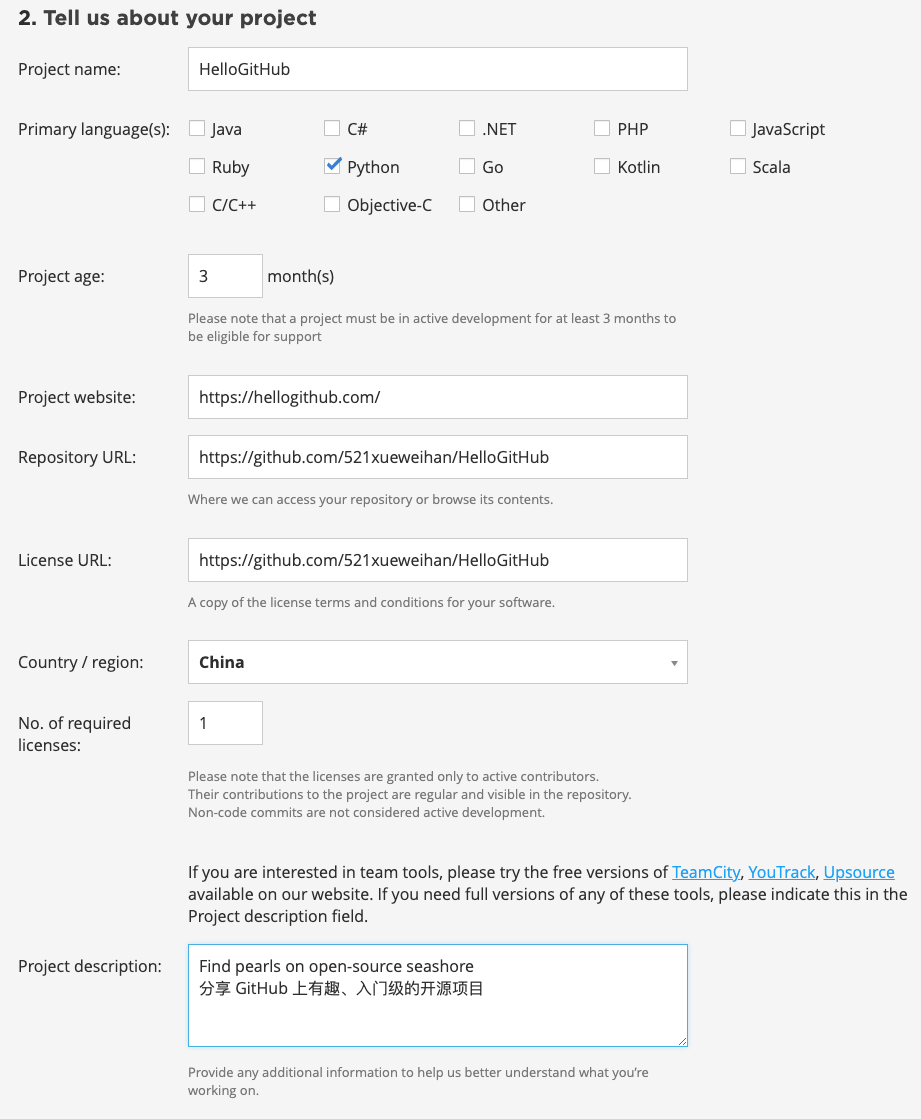
Task: Open the TeamCity link
Action: click(x=706, y=872)
